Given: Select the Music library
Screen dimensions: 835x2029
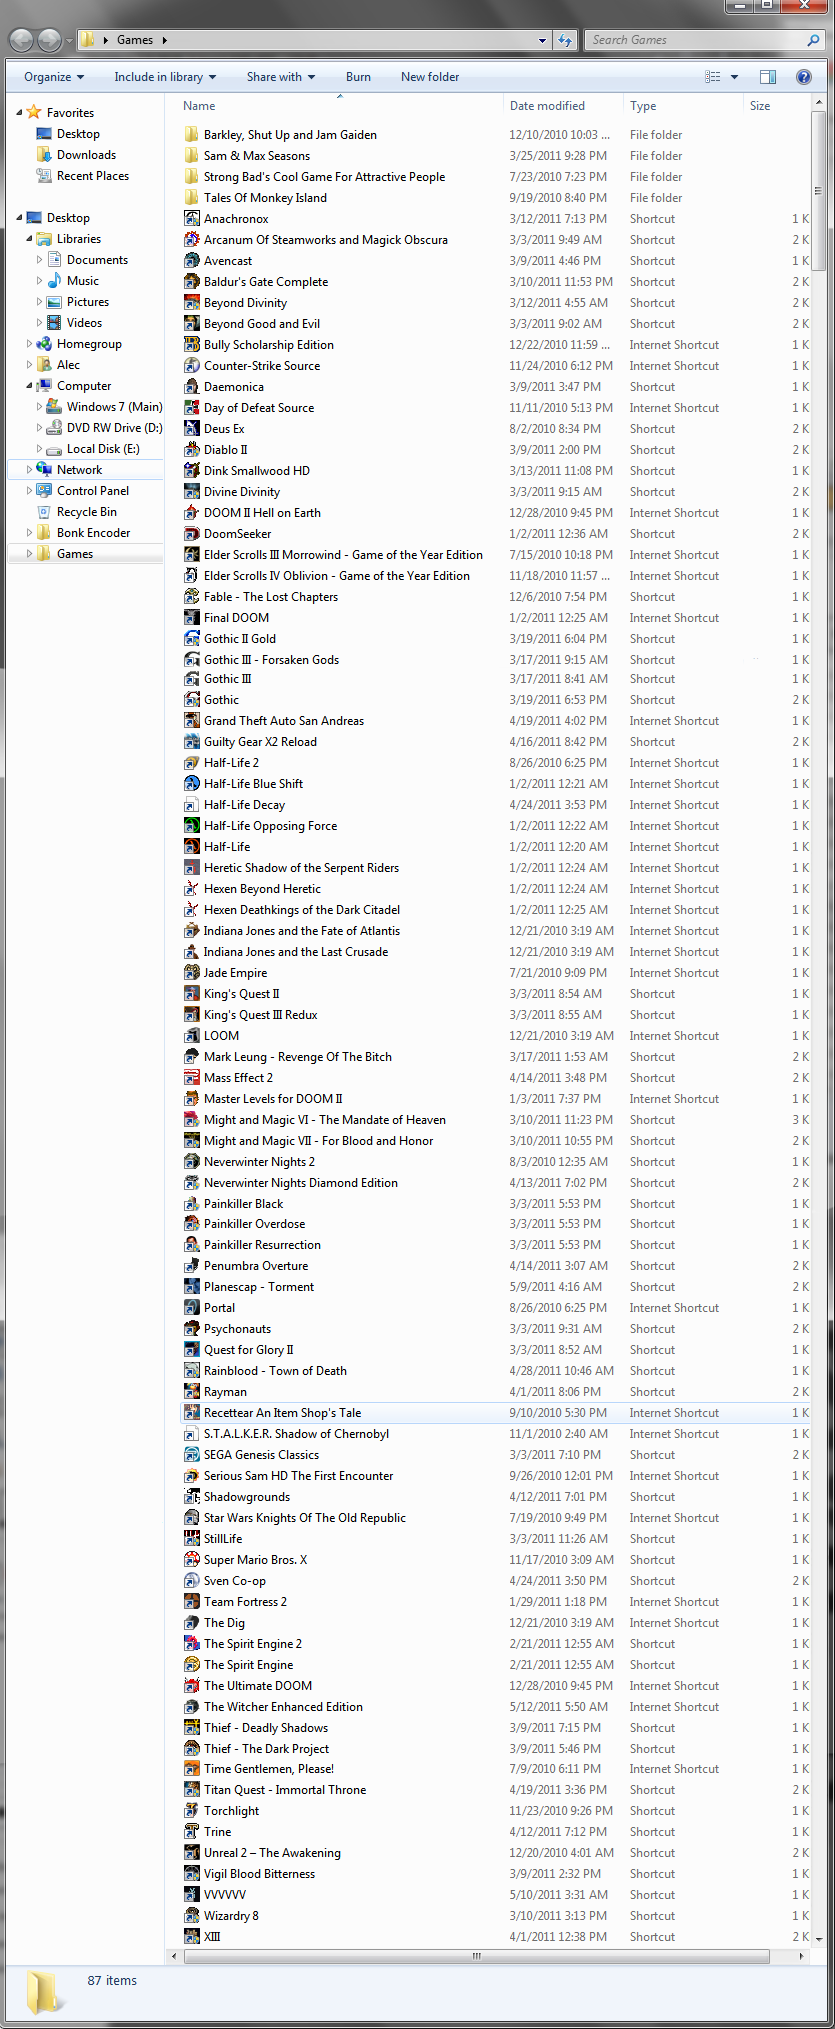Looking at the screenshot, I should pyautogui.click(x=83, y=281).
